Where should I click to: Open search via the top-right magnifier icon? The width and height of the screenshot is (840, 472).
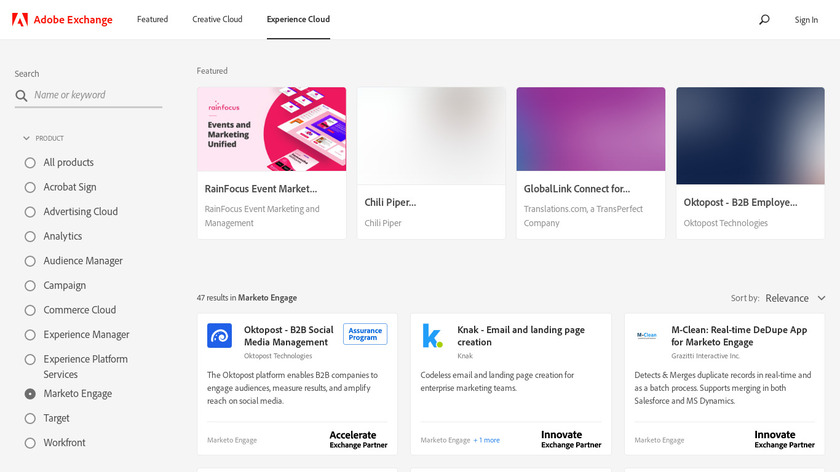click(x=764, y=20)
